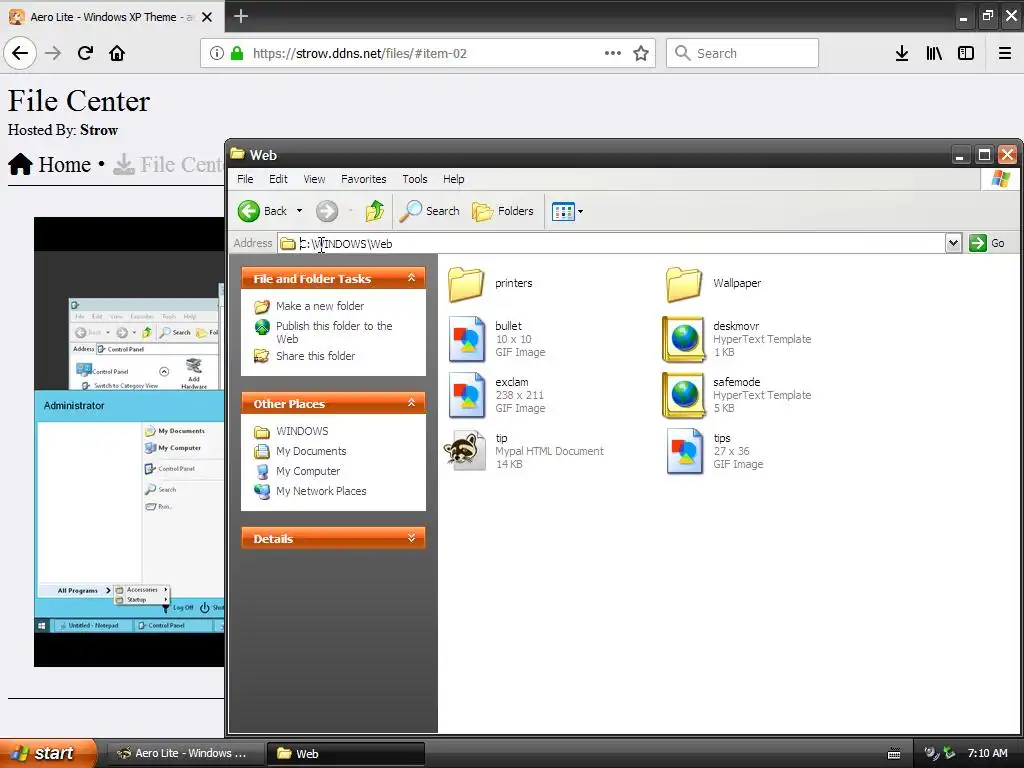Viewport: 1024px width, 768px height.
Task: Open the View menu
Action: point(314,179)
